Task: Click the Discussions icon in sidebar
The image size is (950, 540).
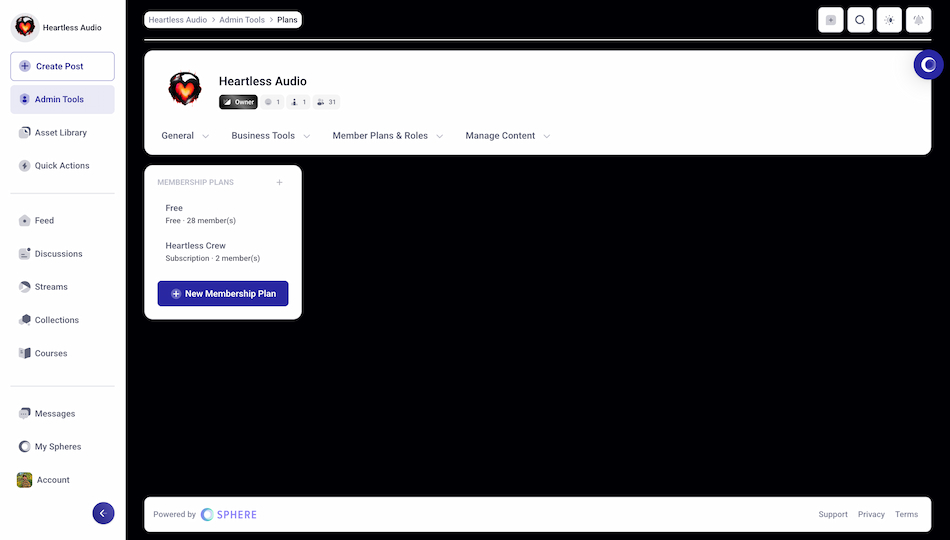Action: click(x=24, y=254)
